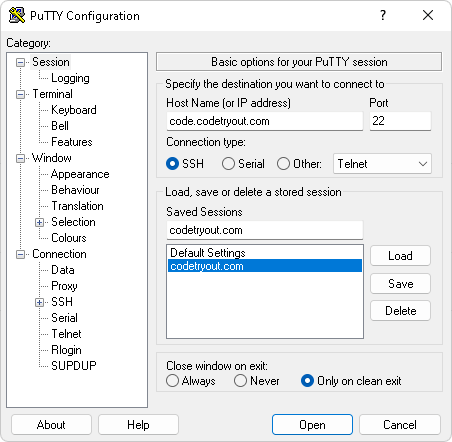Click the Load session button

(400, 256)
